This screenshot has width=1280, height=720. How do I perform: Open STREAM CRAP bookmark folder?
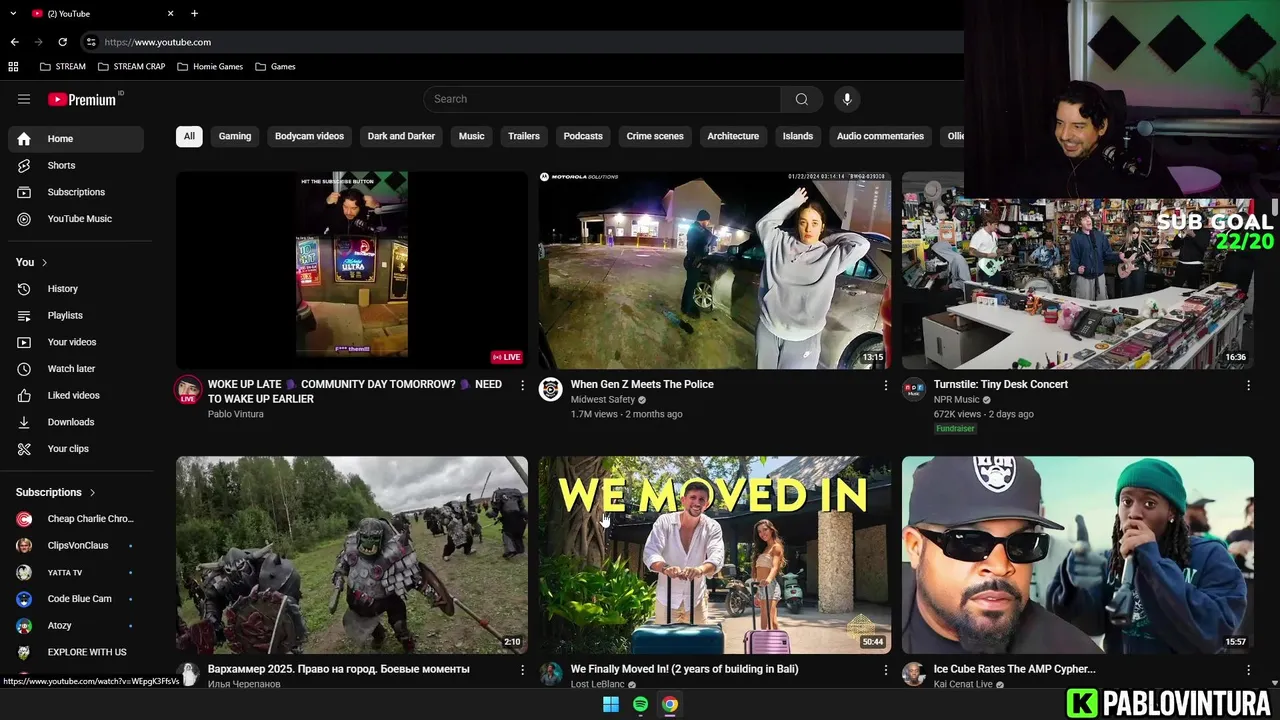[131, 67]
